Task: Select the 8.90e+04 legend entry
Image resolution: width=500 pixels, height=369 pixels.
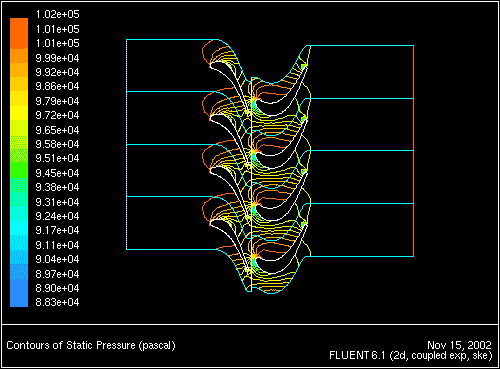Action: pos(57,288)
